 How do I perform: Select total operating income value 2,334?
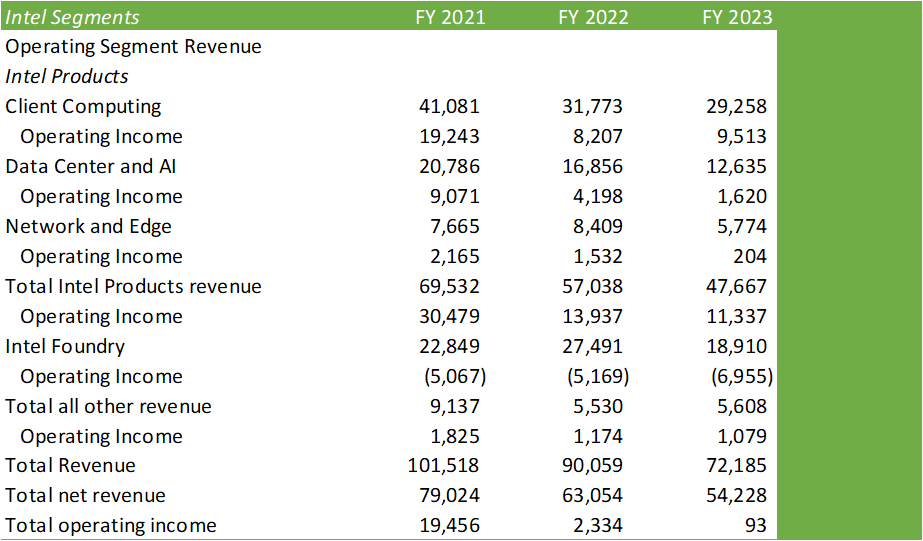(x=597, y=526)
